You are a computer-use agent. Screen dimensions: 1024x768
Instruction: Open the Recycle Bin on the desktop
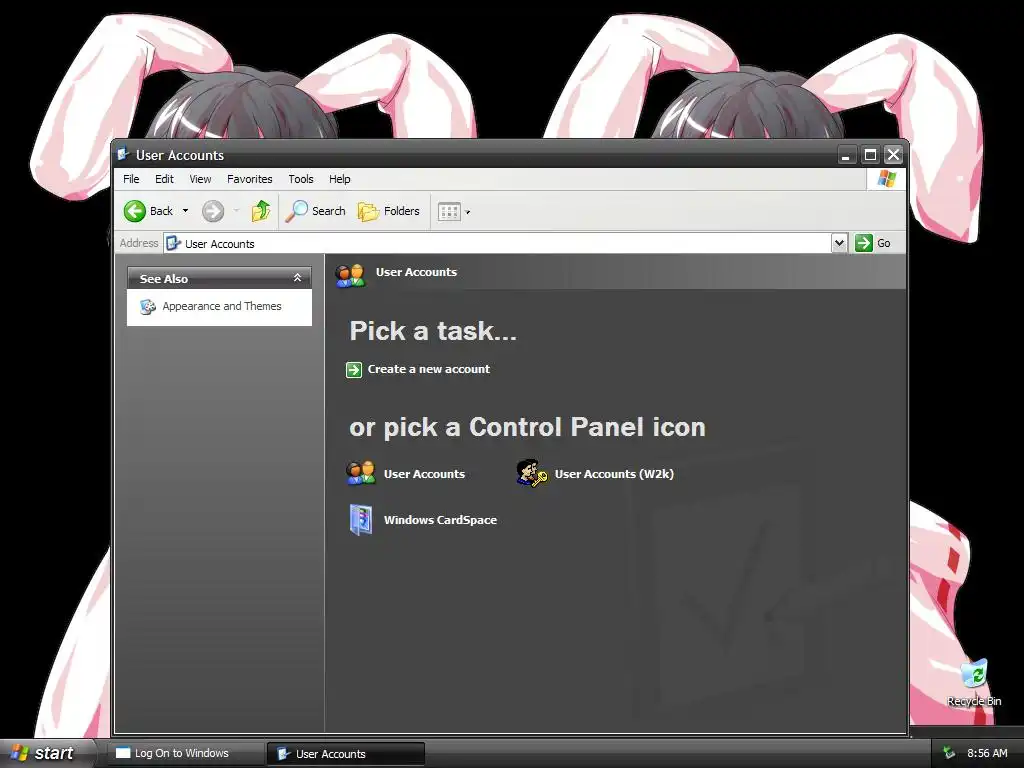pyautogui.click(x=974, y=683)
